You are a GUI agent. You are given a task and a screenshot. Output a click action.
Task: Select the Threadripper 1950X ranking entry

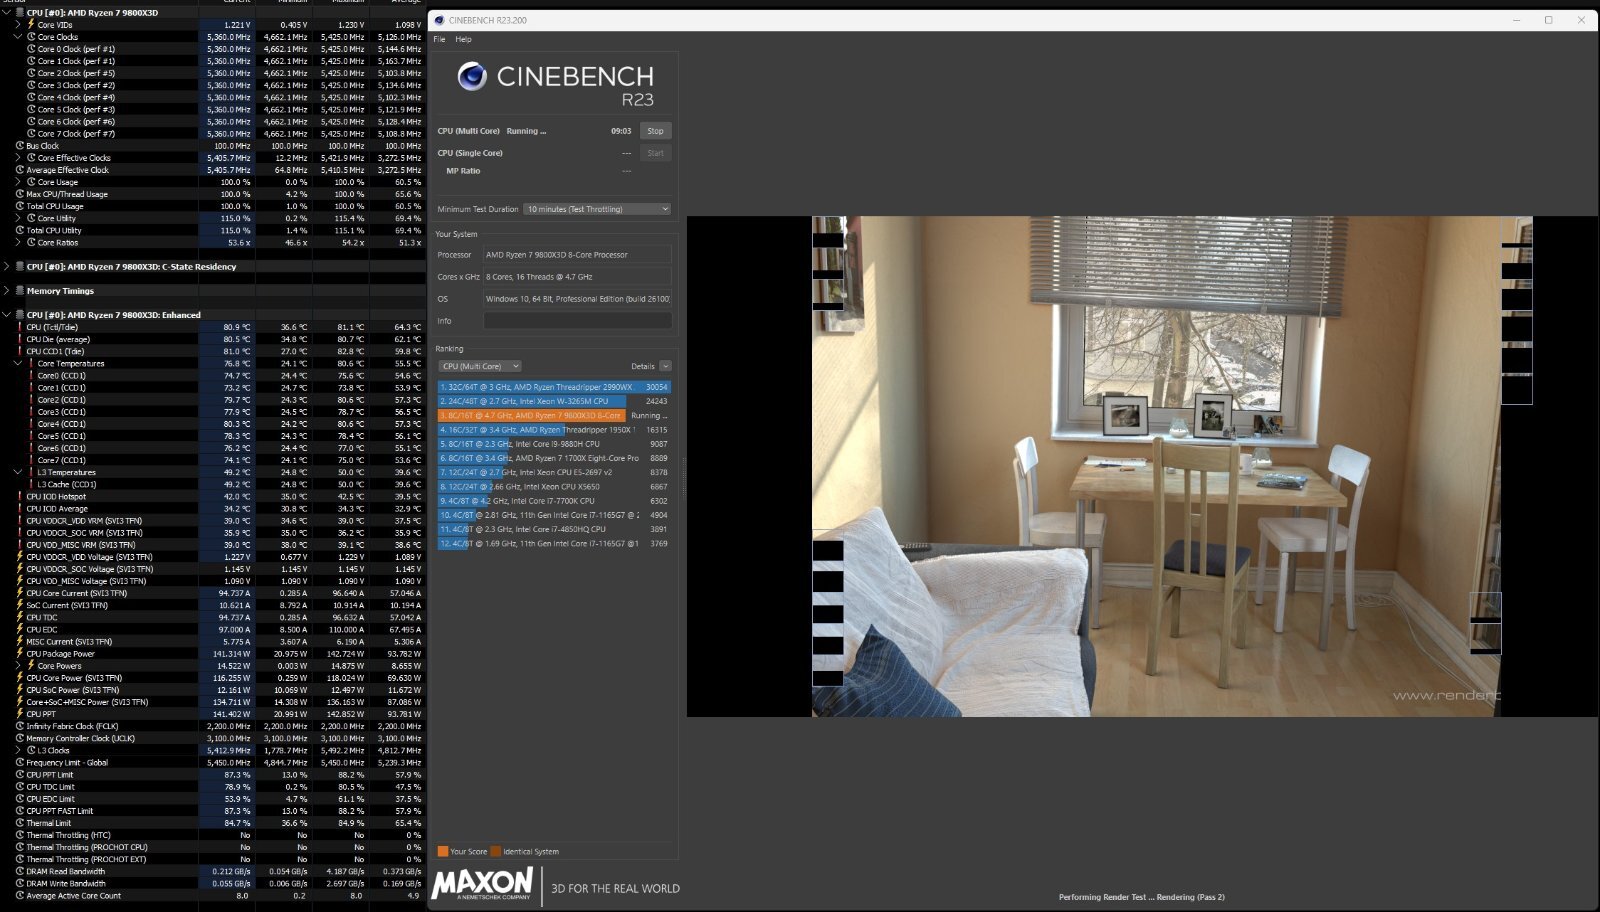[x=554, y=430]
